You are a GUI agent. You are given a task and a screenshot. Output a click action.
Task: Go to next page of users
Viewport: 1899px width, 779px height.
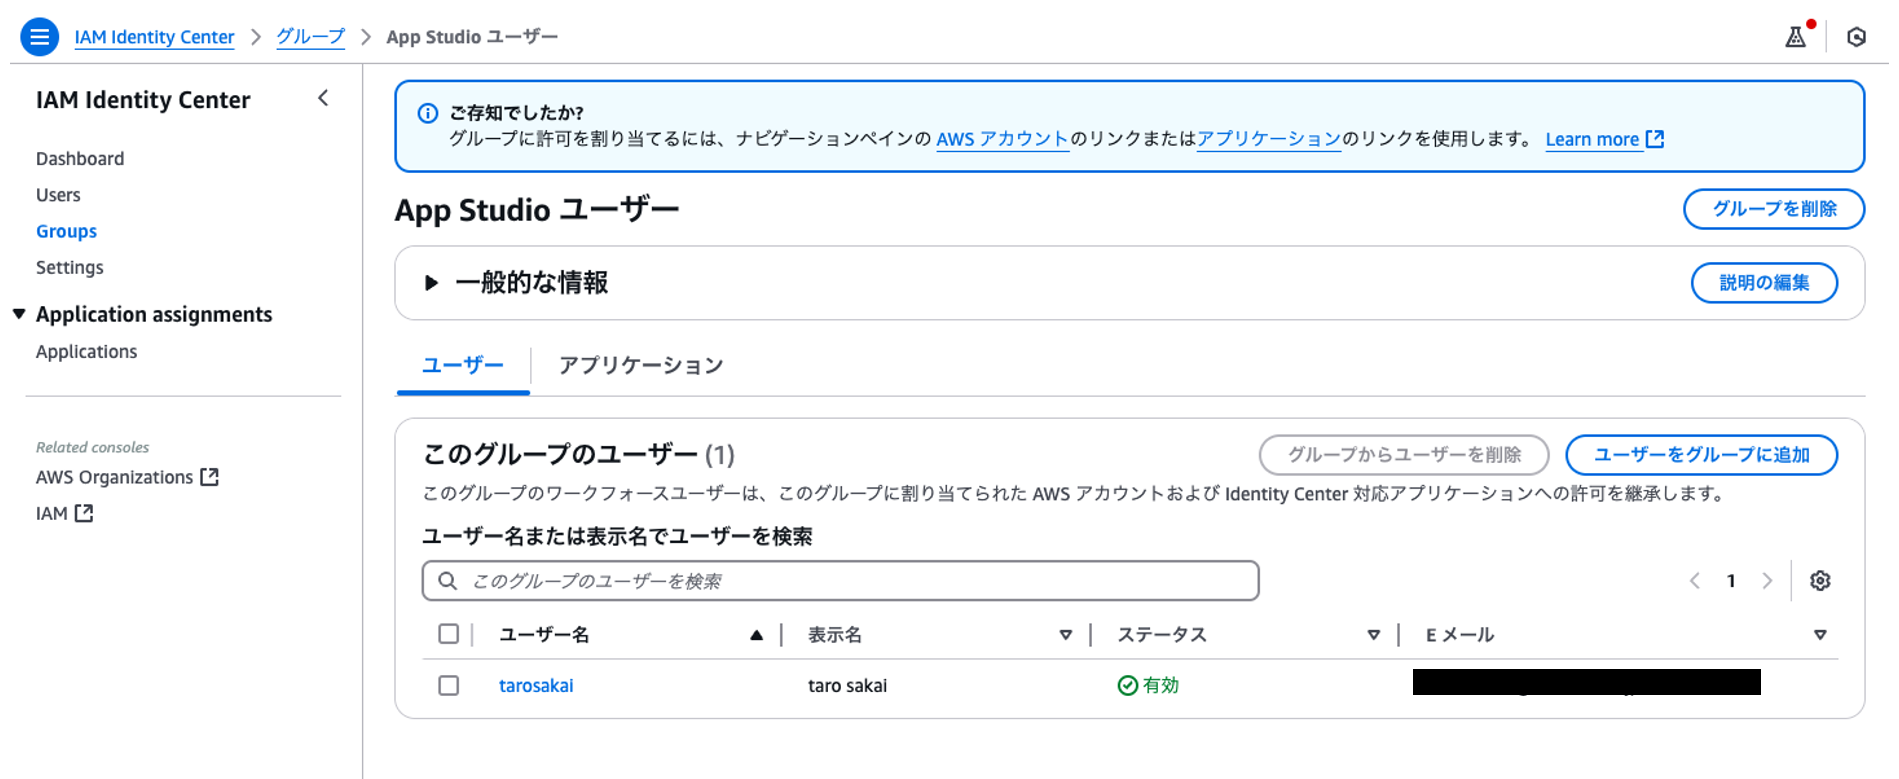pos(1767,581)
